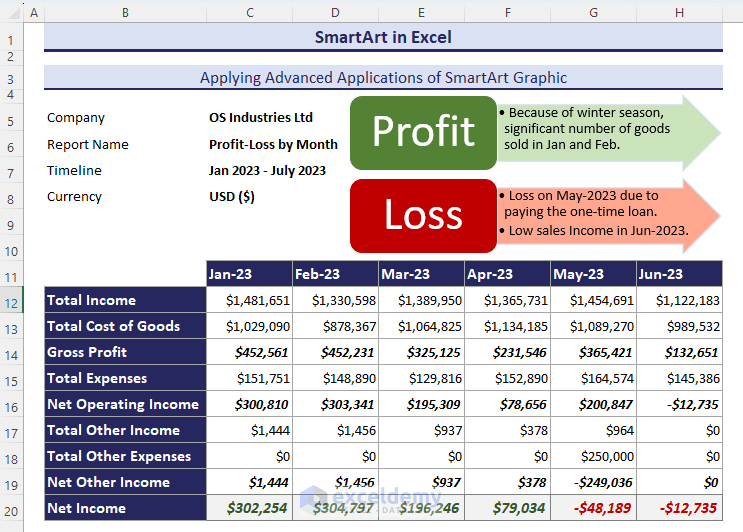Screen dimensions: 743x532
Task: Select column H header
Action: tap(680, 13)
